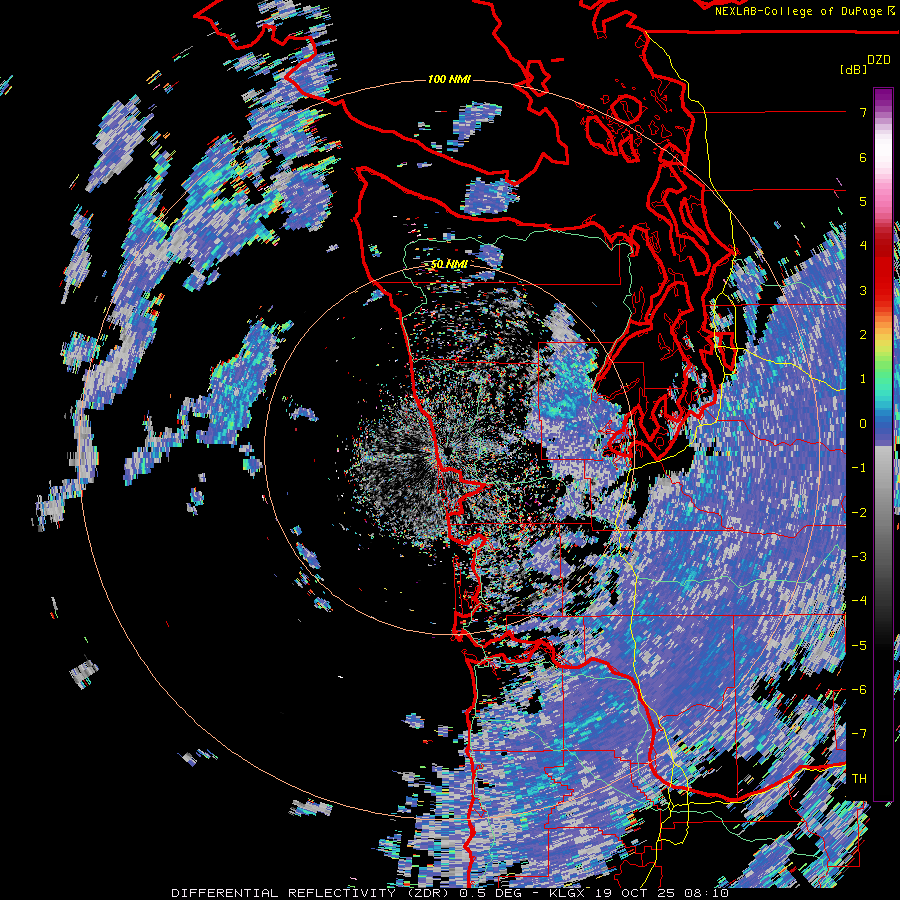Click the 0 tick label on scale
Image resolution: width=900 pixels, height=900 pixels.
point(863,424)
